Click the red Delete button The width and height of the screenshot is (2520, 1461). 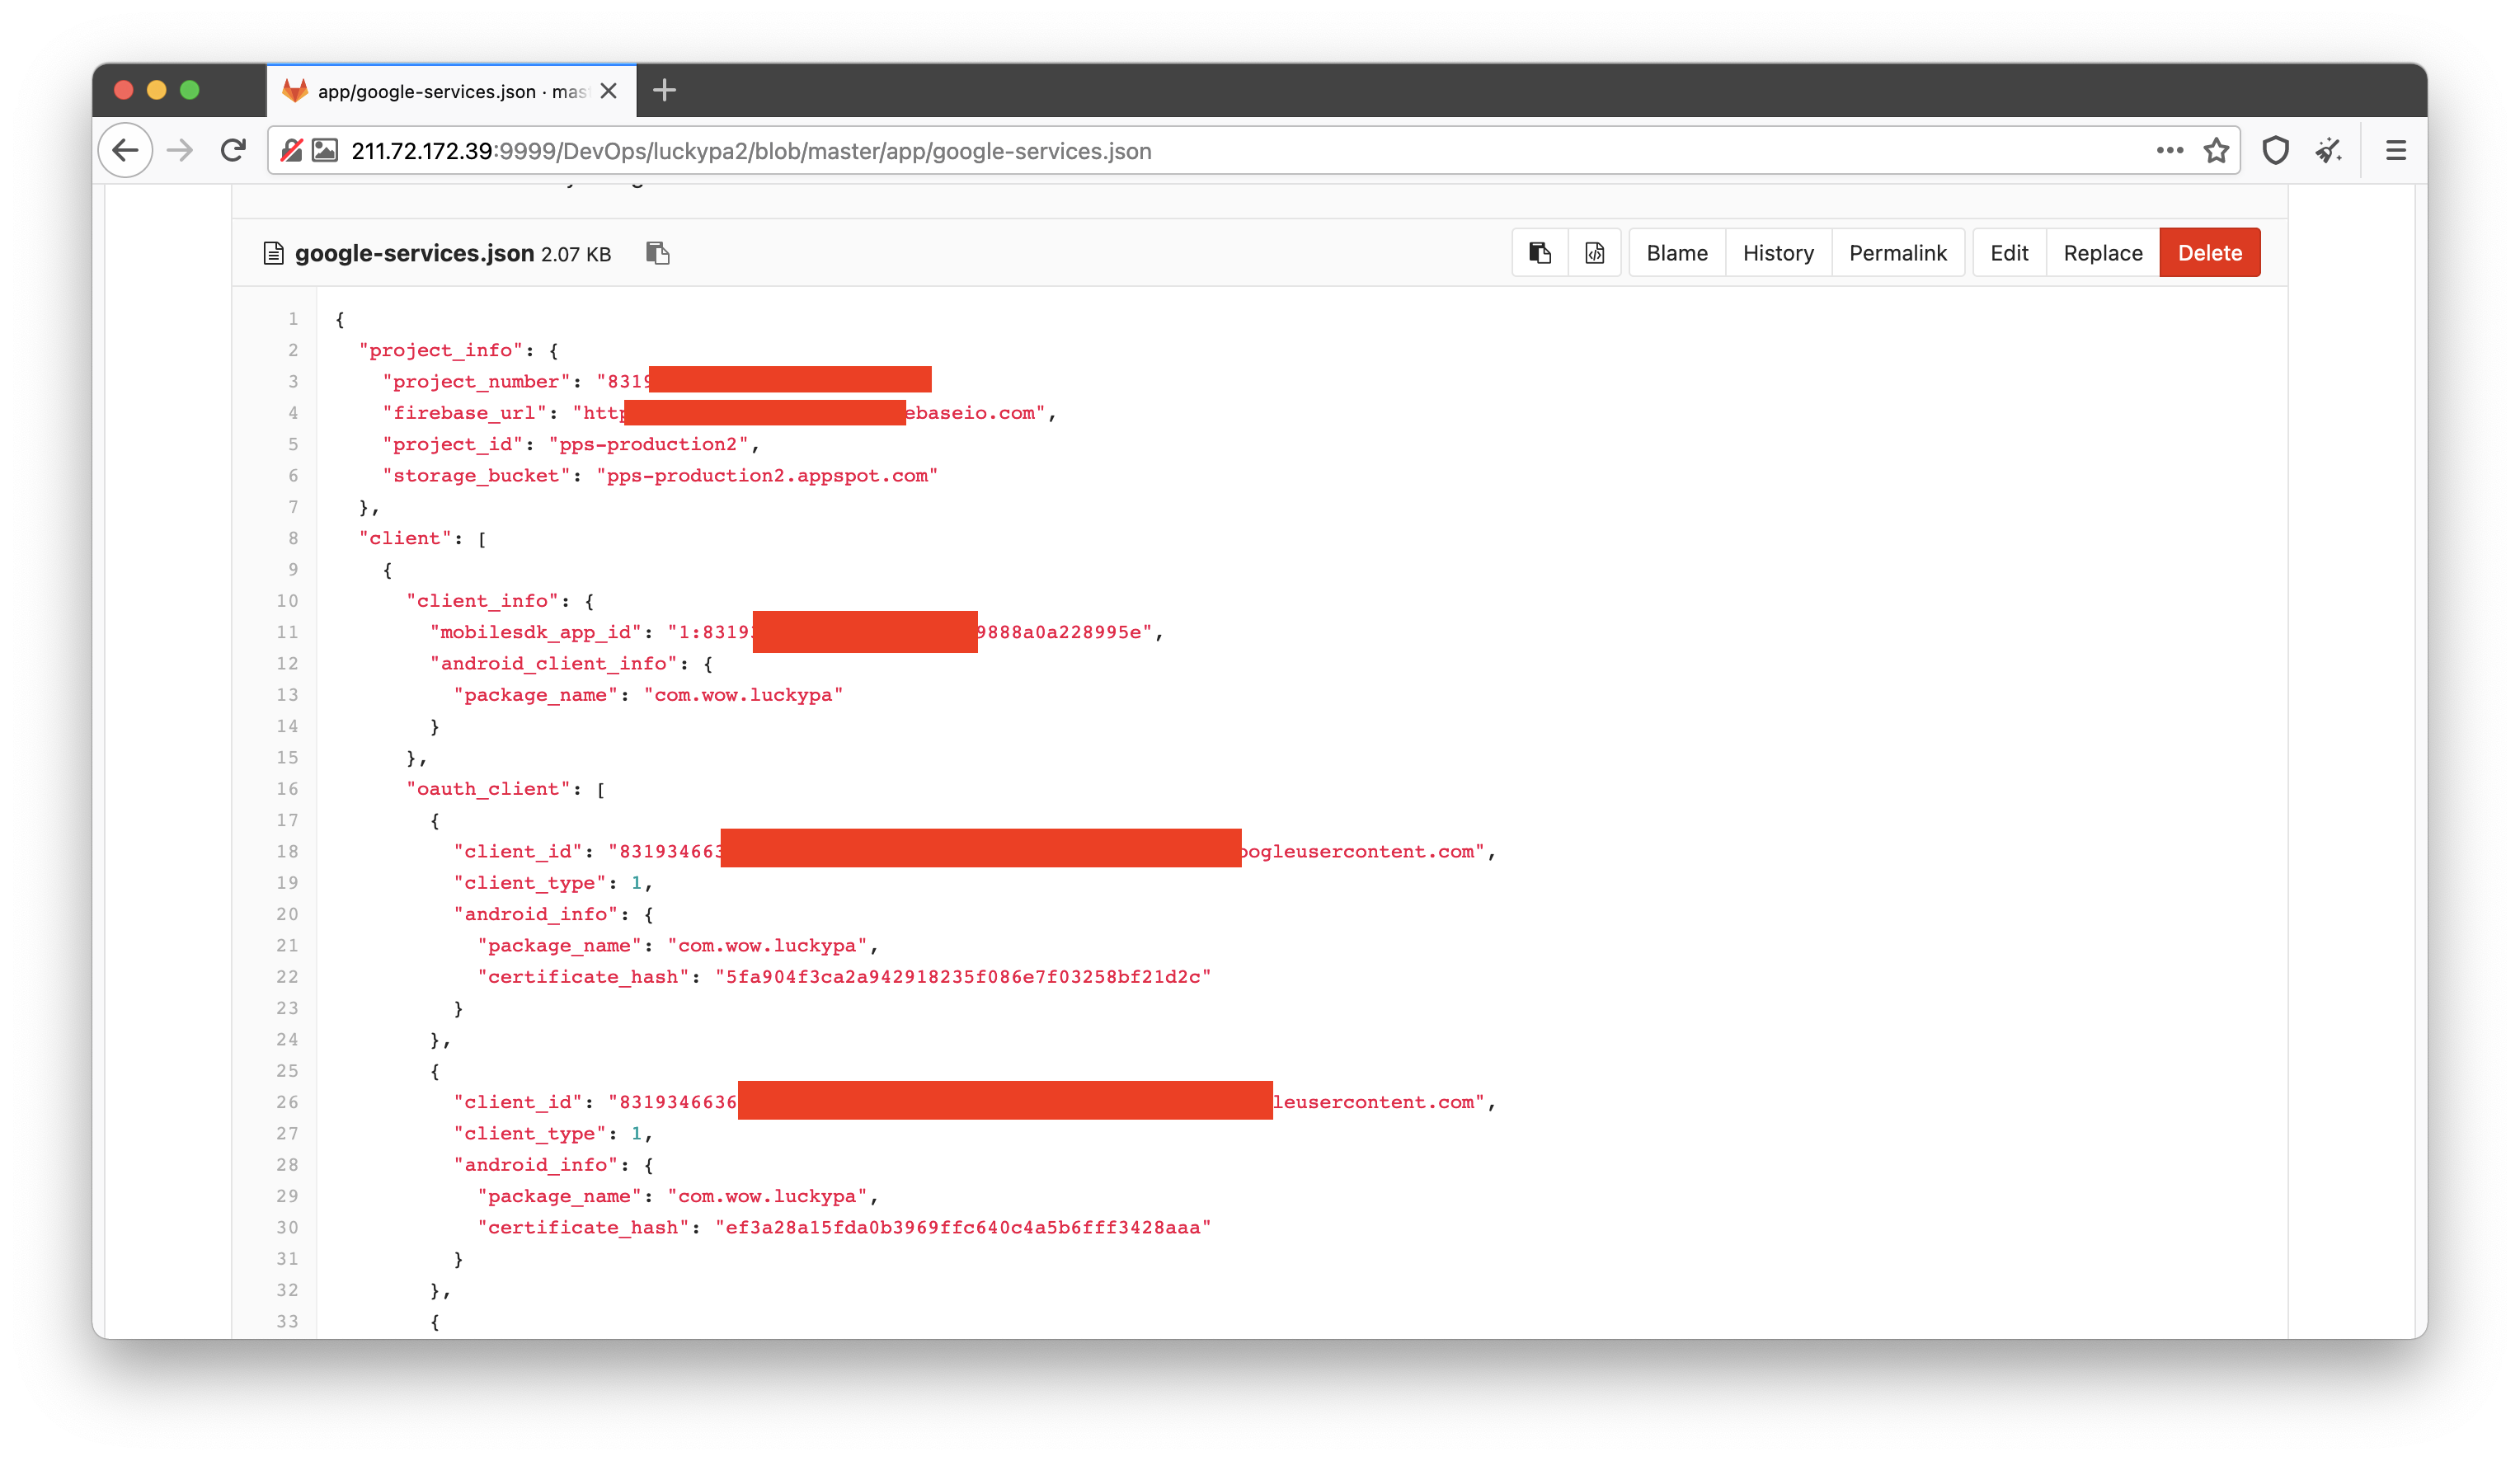coord(2210,253)
